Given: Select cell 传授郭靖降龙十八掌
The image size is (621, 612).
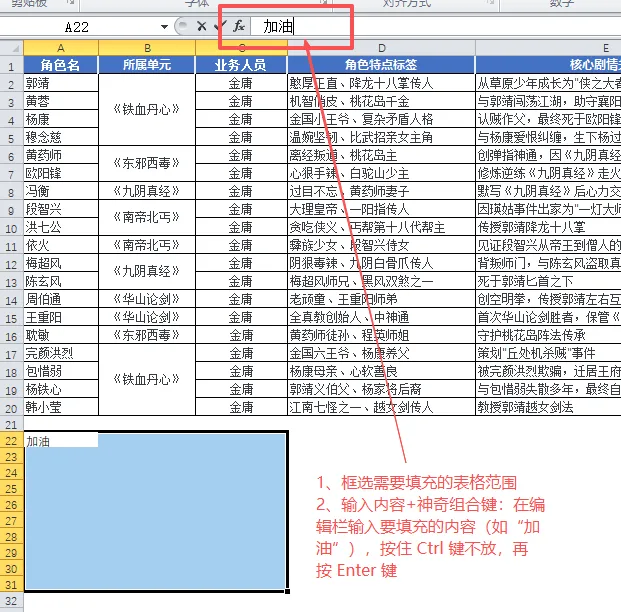Looking at the screenshot, I should click(548, 227).
